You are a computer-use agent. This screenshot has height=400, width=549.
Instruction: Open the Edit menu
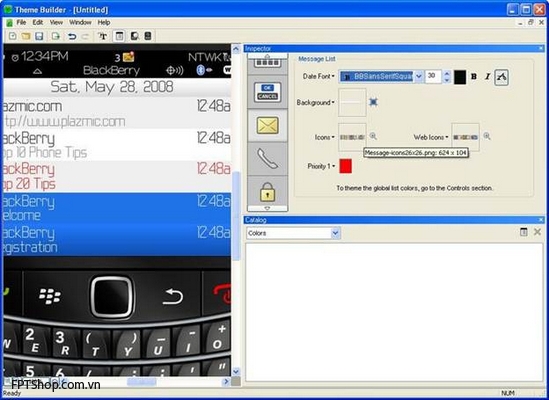(37, 22)
